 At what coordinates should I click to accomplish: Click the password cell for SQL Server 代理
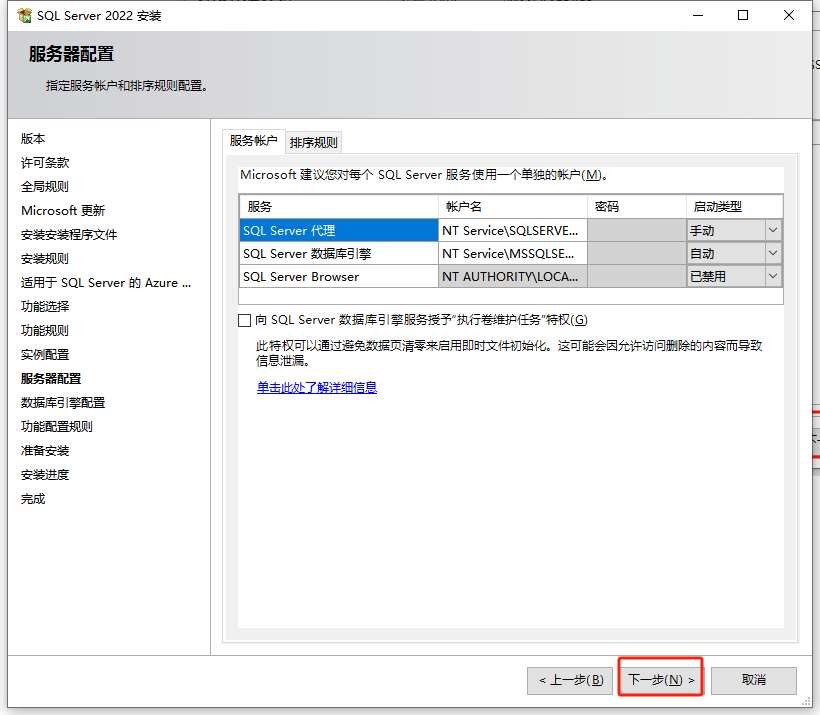[x=637, y=230]
